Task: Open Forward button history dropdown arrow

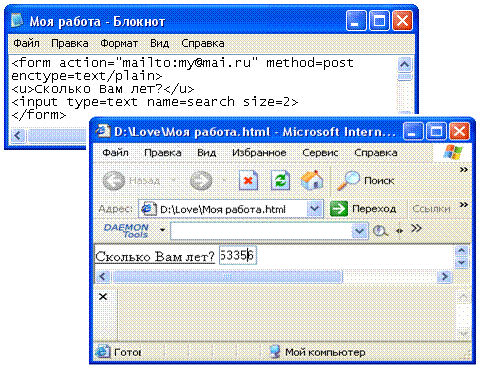Action: click(224, 181)
